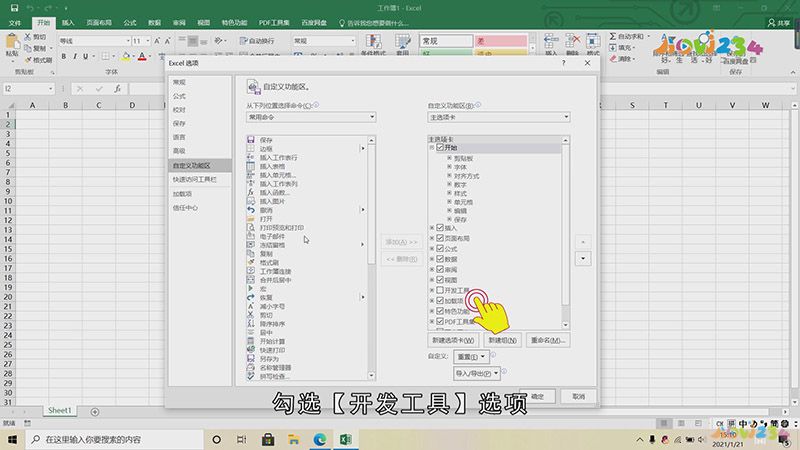
Task: Check the 开发工具 checkbox
Action: pyautogui.click(x=440, y=290)
